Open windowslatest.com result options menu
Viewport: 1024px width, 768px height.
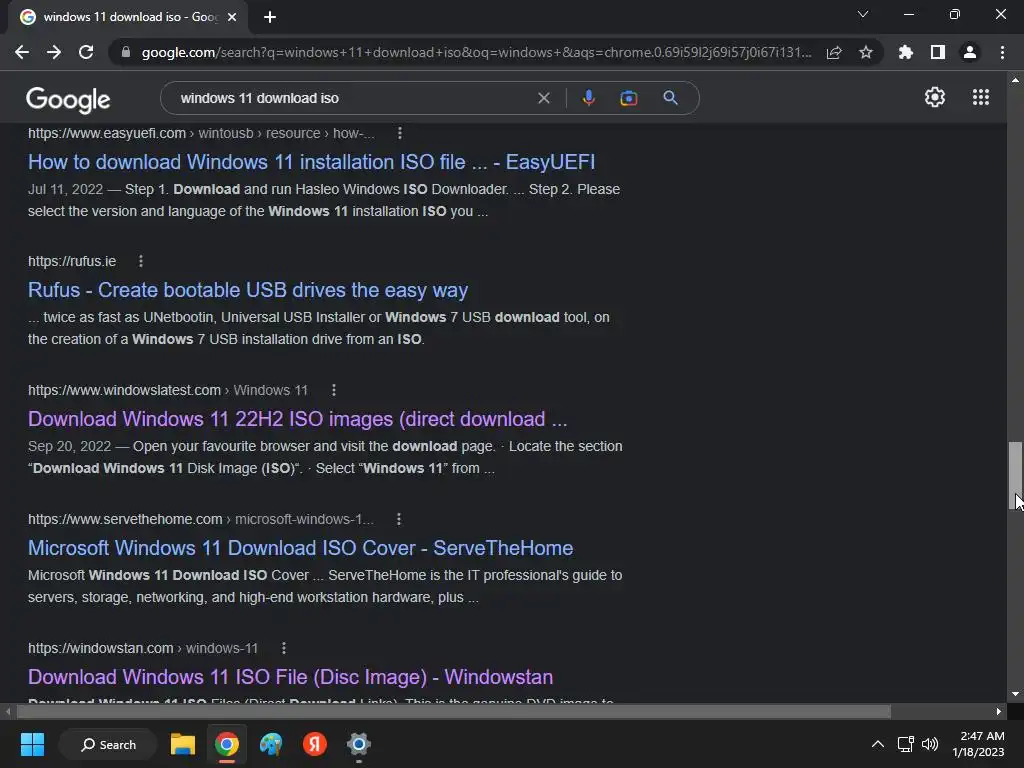click(x=334, y=390)
